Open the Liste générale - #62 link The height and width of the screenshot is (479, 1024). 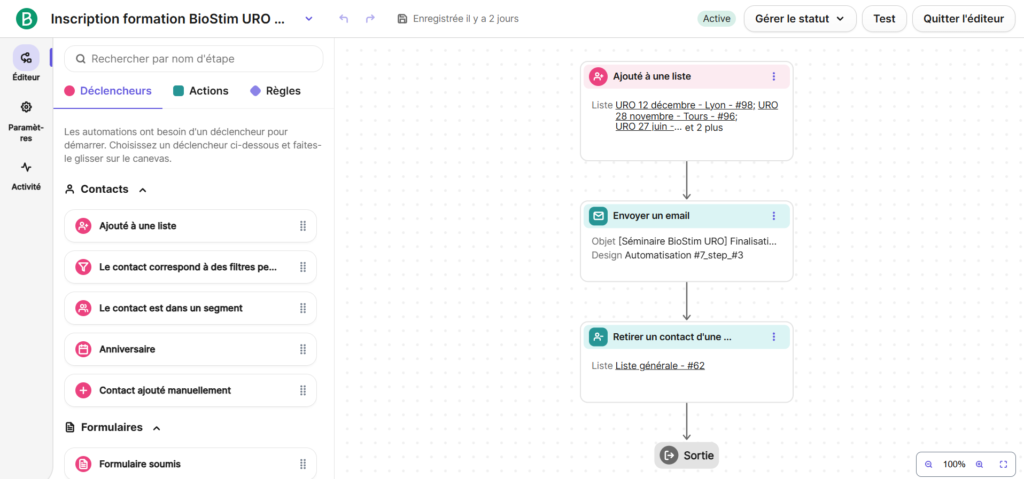point(660,366)
